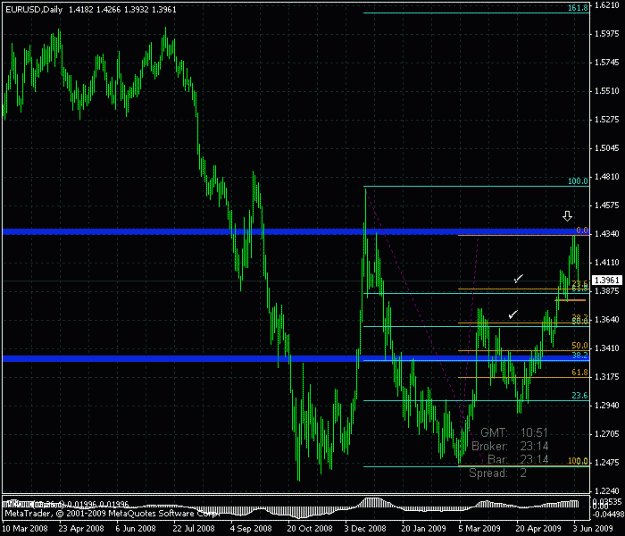Click the 1.2475 price axis label

607,462
